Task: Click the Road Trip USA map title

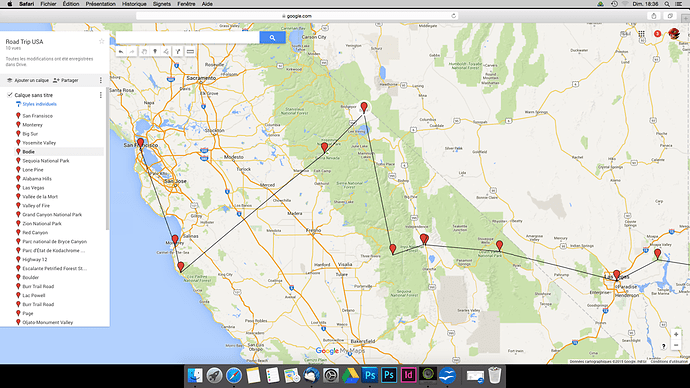Action: [x=24, y=41]
